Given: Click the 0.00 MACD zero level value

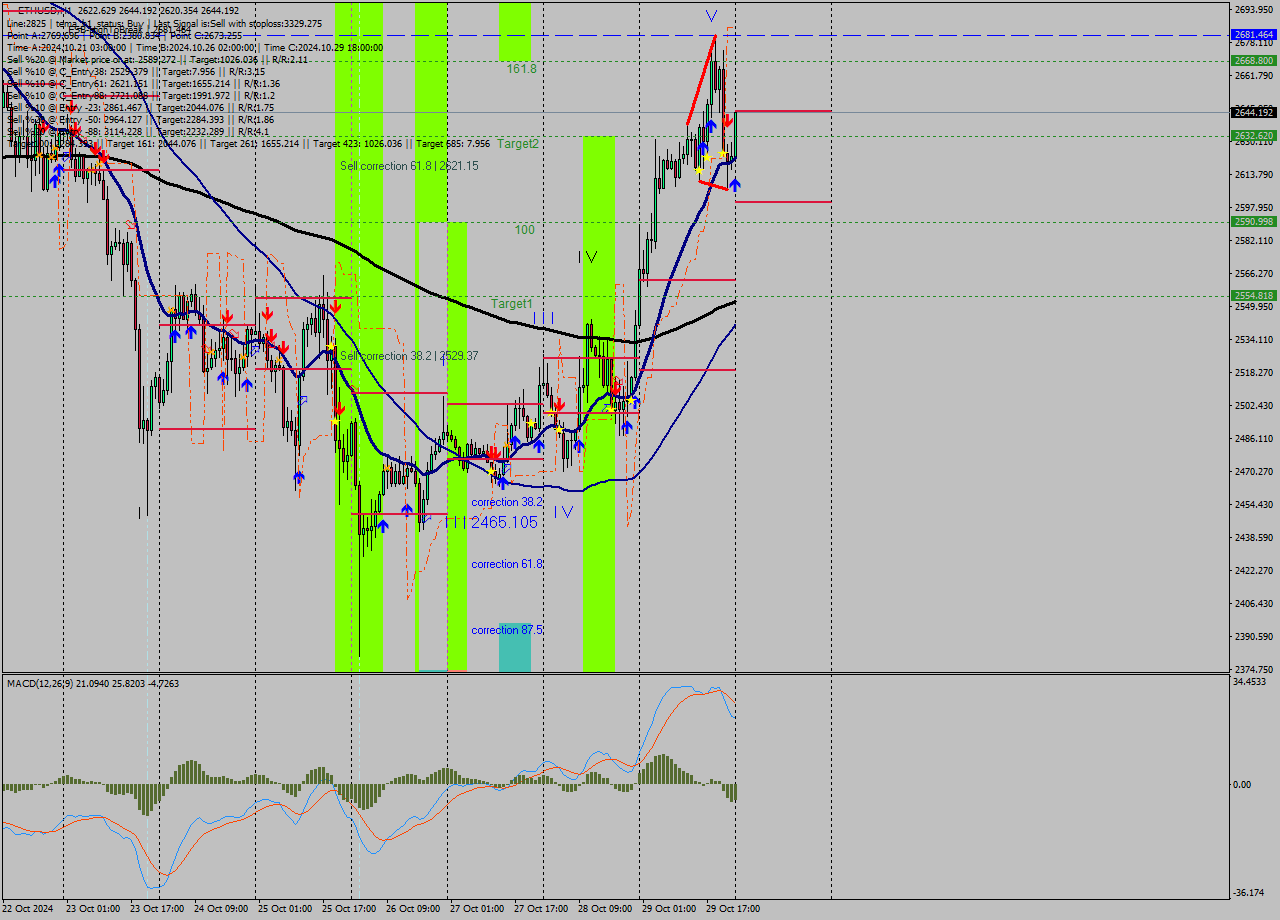Looking at the screenshot, I should click(x=1243, y=784).
